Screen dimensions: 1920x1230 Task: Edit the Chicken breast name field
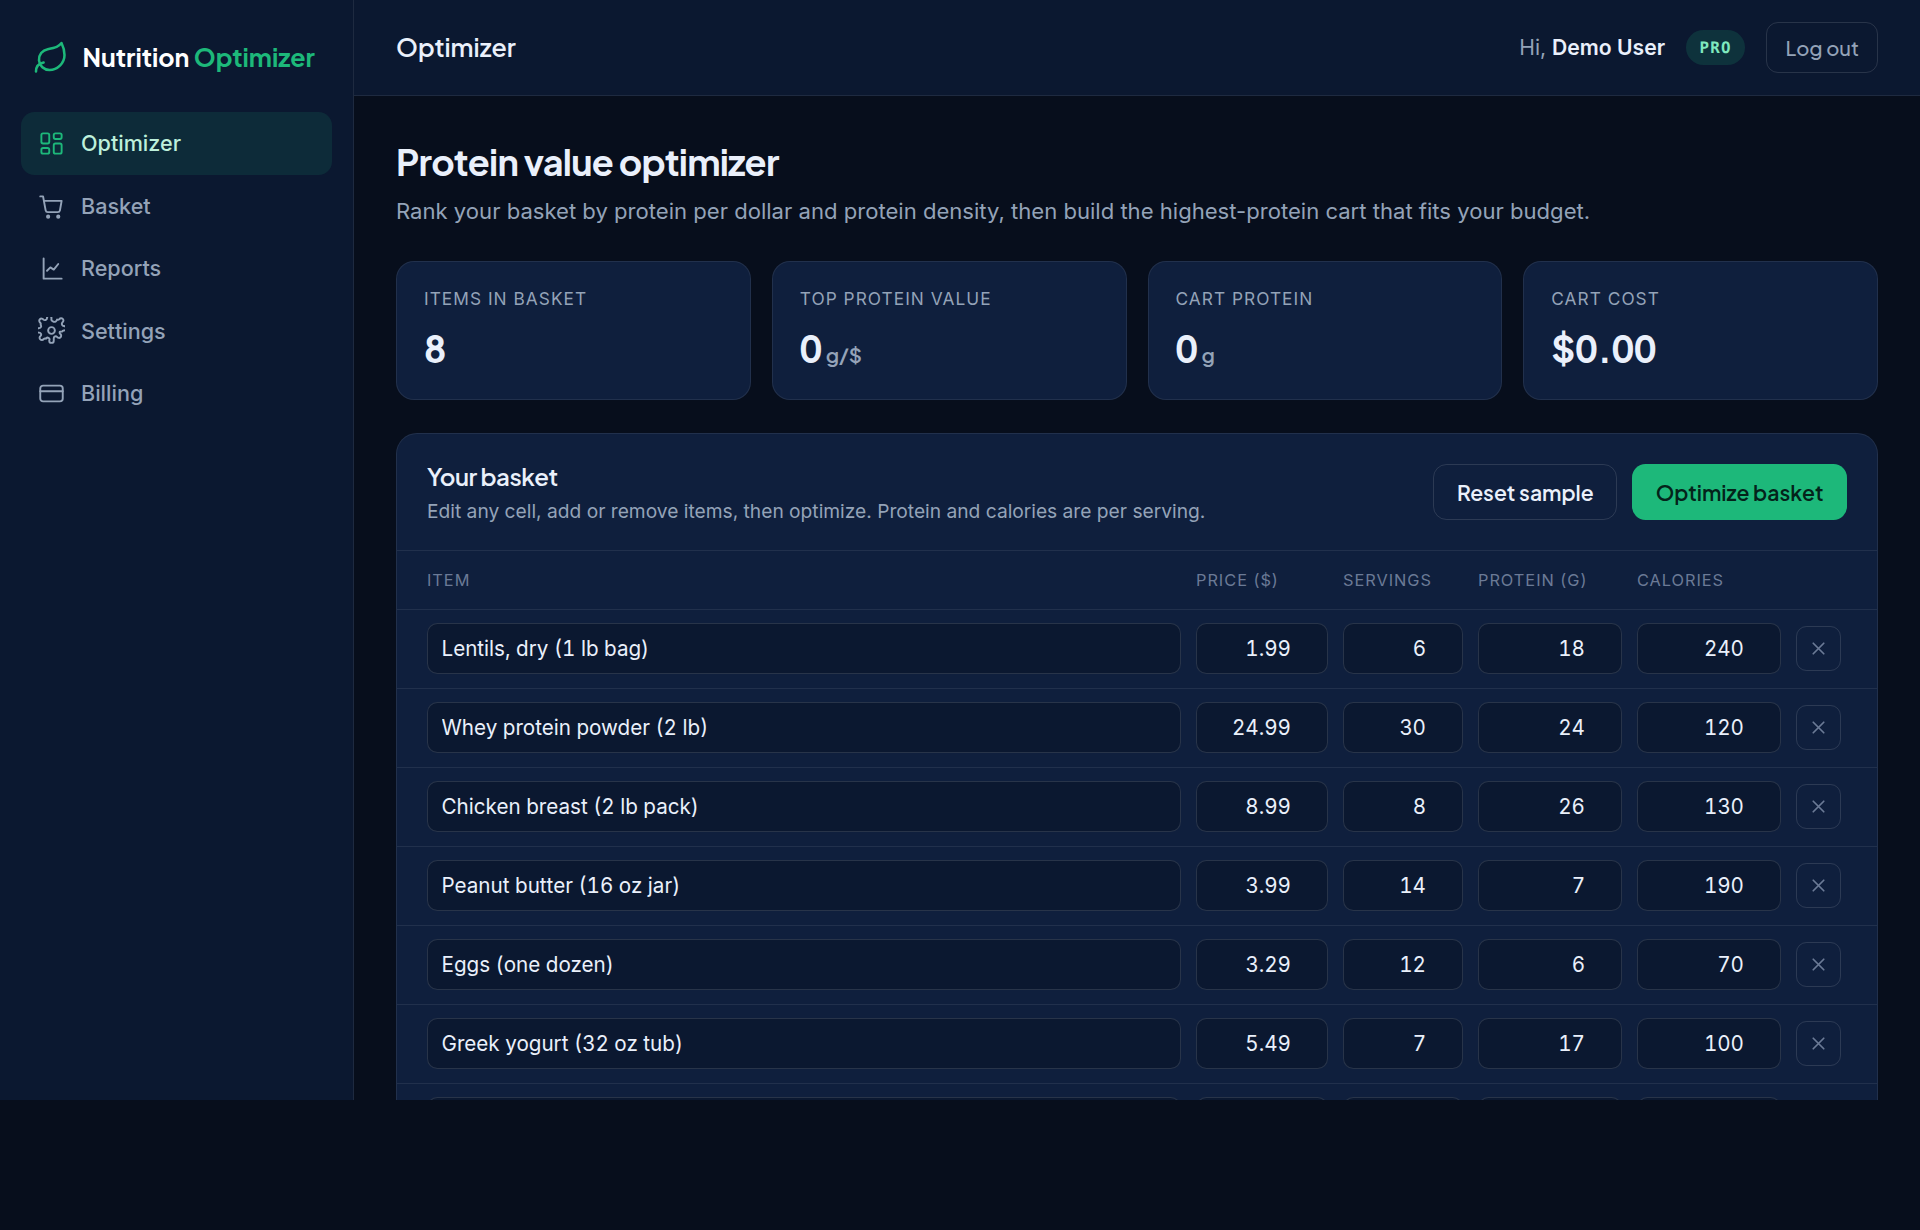click(x=804, y=807)
